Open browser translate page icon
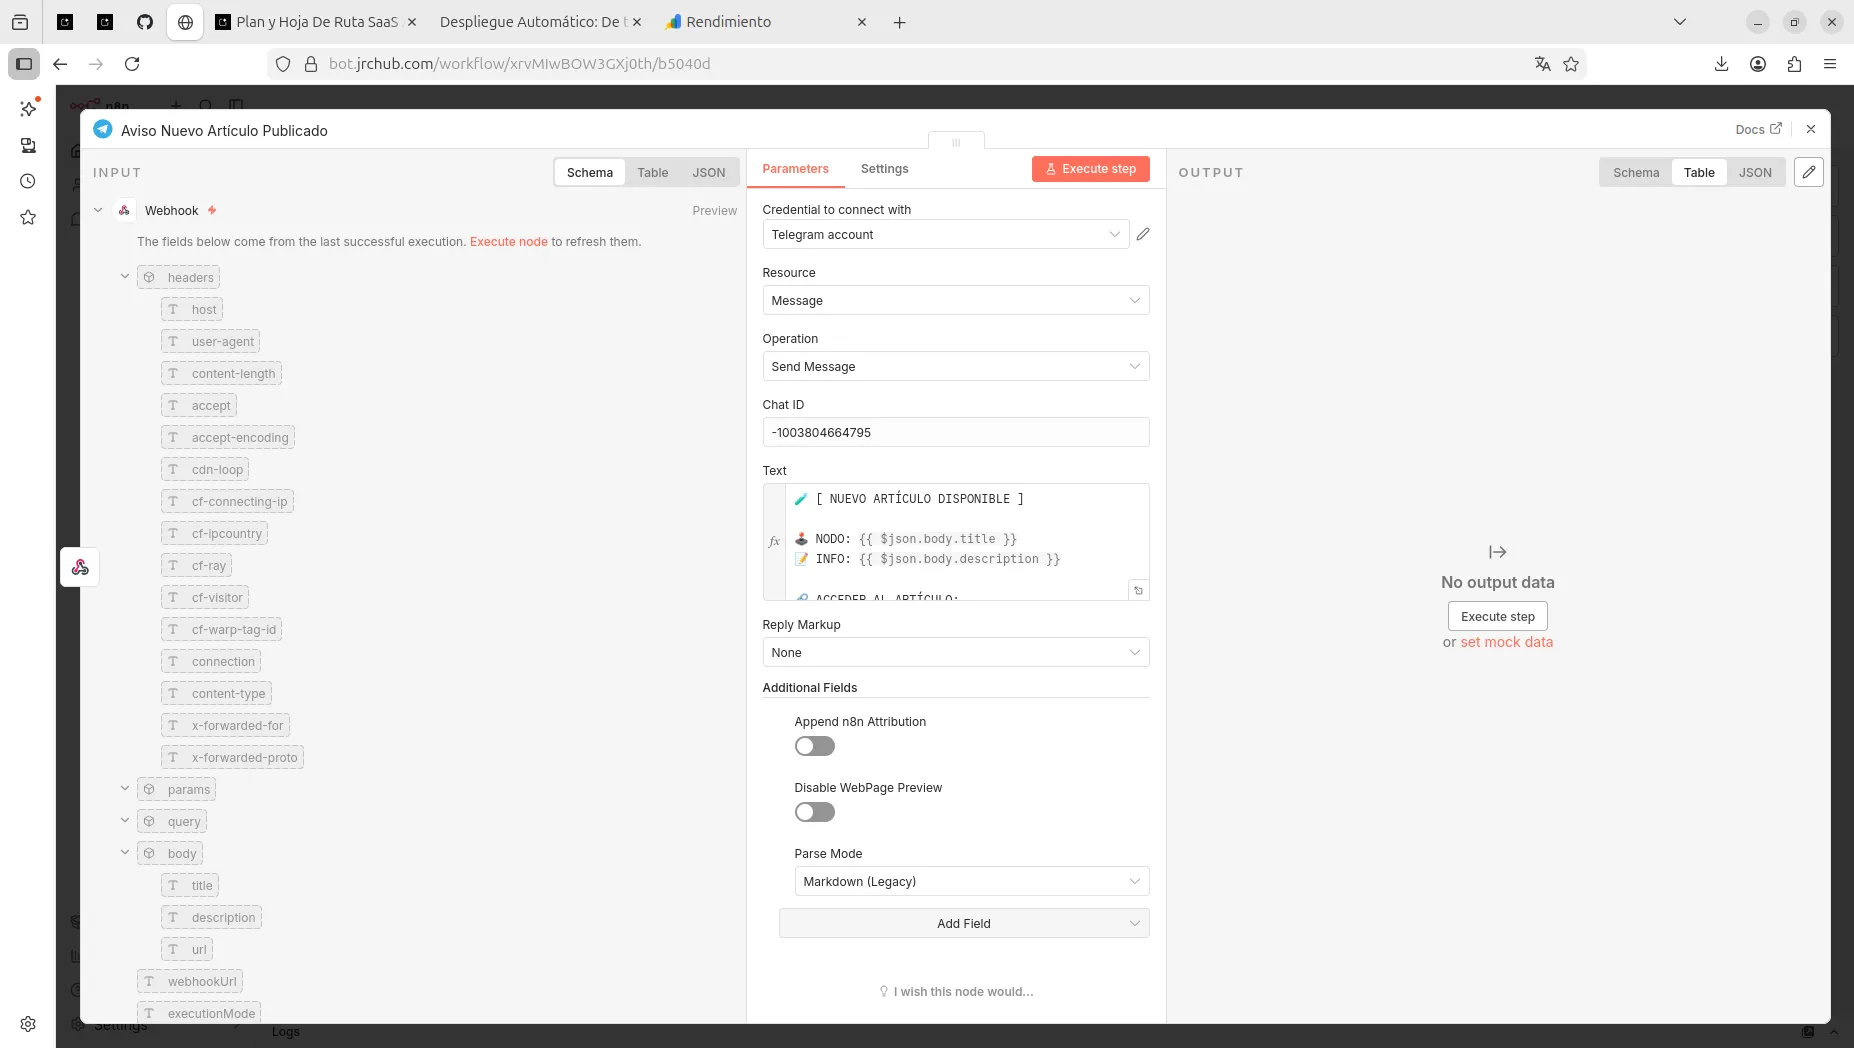The image size is (1854, 1048). pos(1542,64)
